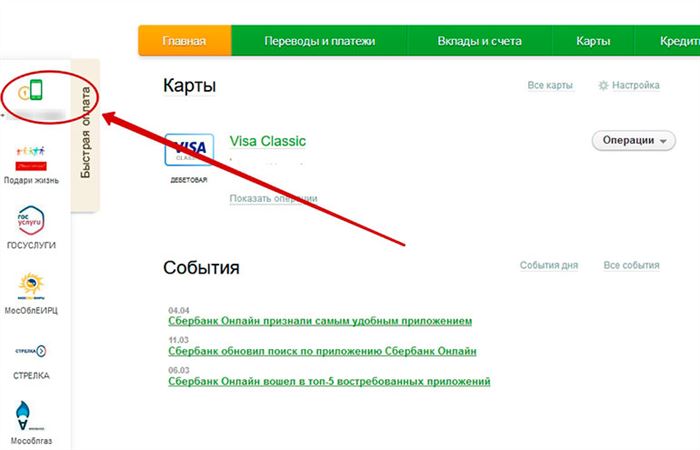Click the 06.03 news date

(179, 370)
